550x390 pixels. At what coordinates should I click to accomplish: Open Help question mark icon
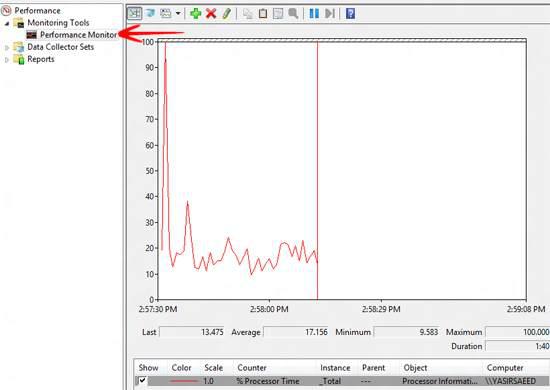(x=350, y=13)
